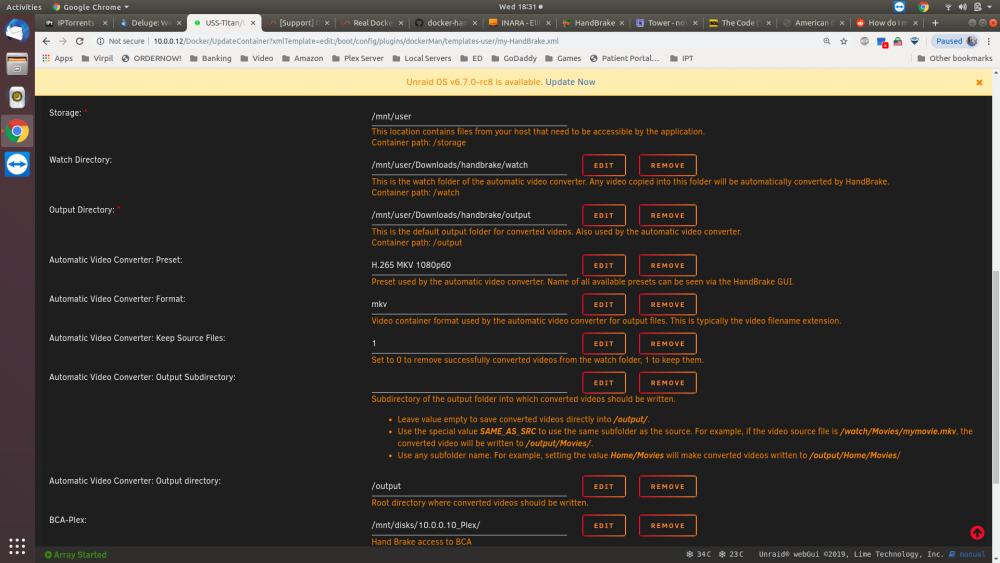Screen dimensions: 1000x563
Task: Dismiss the Unraid update banner
Action: (979, 82)
